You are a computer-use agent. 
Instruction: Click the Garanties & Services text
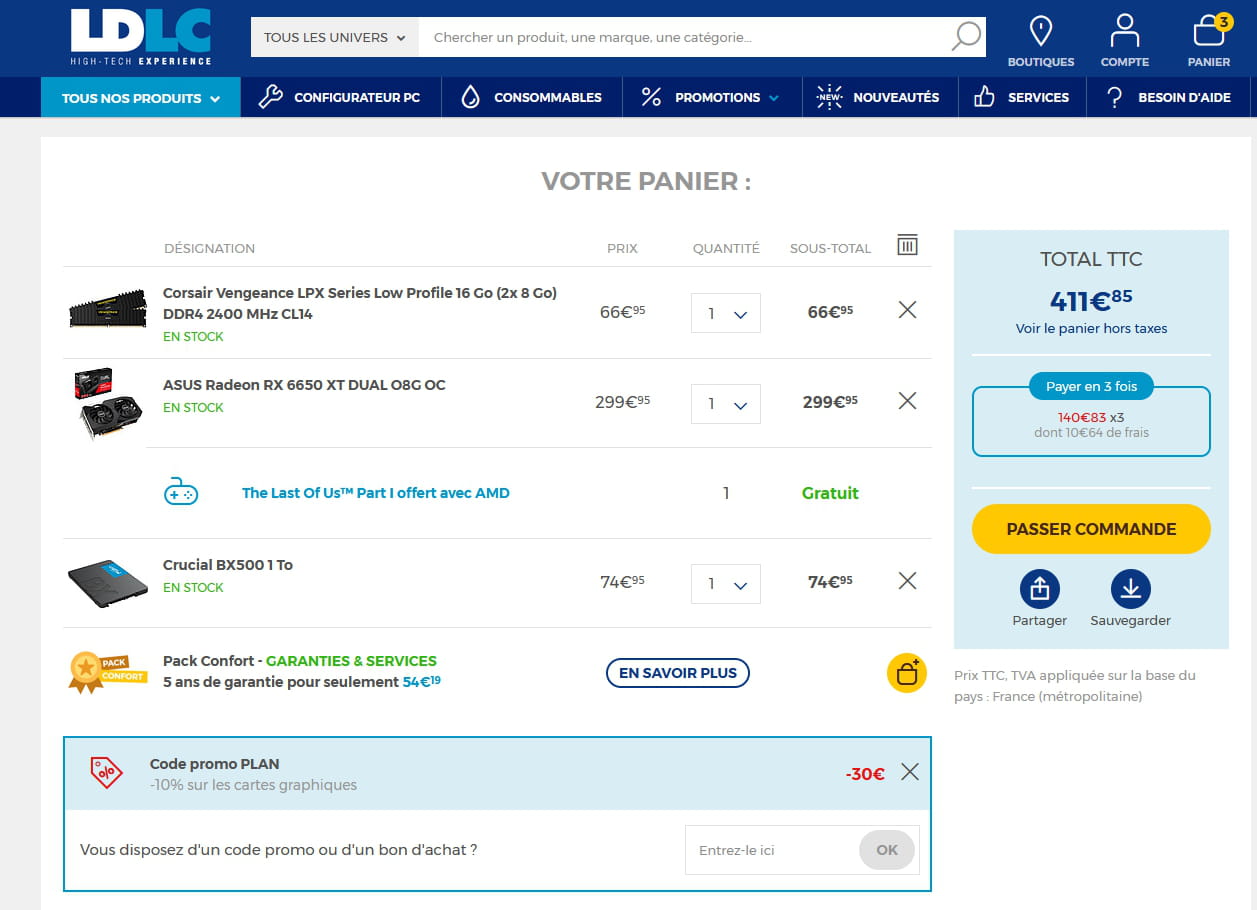click(351, 661)
